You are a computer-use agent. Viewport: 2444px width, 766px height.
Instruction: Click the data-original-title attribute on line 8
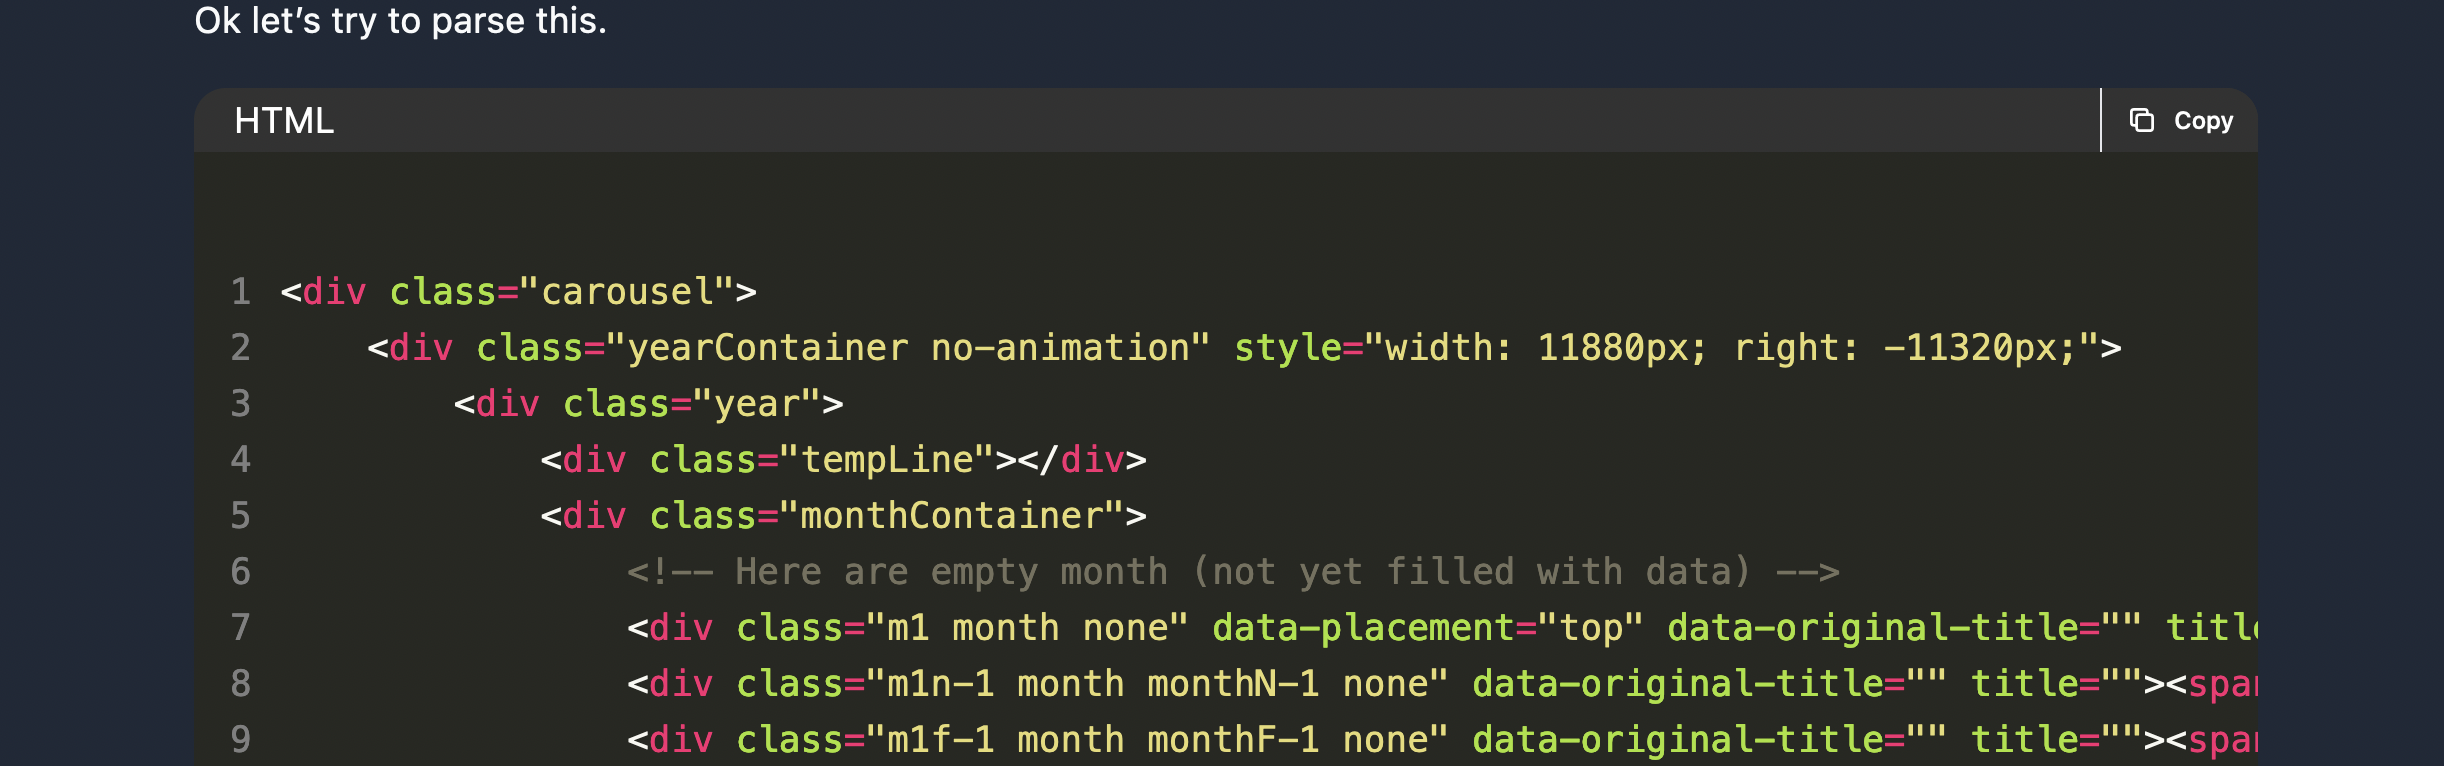pyautogui.click(x=1710, y=684)
